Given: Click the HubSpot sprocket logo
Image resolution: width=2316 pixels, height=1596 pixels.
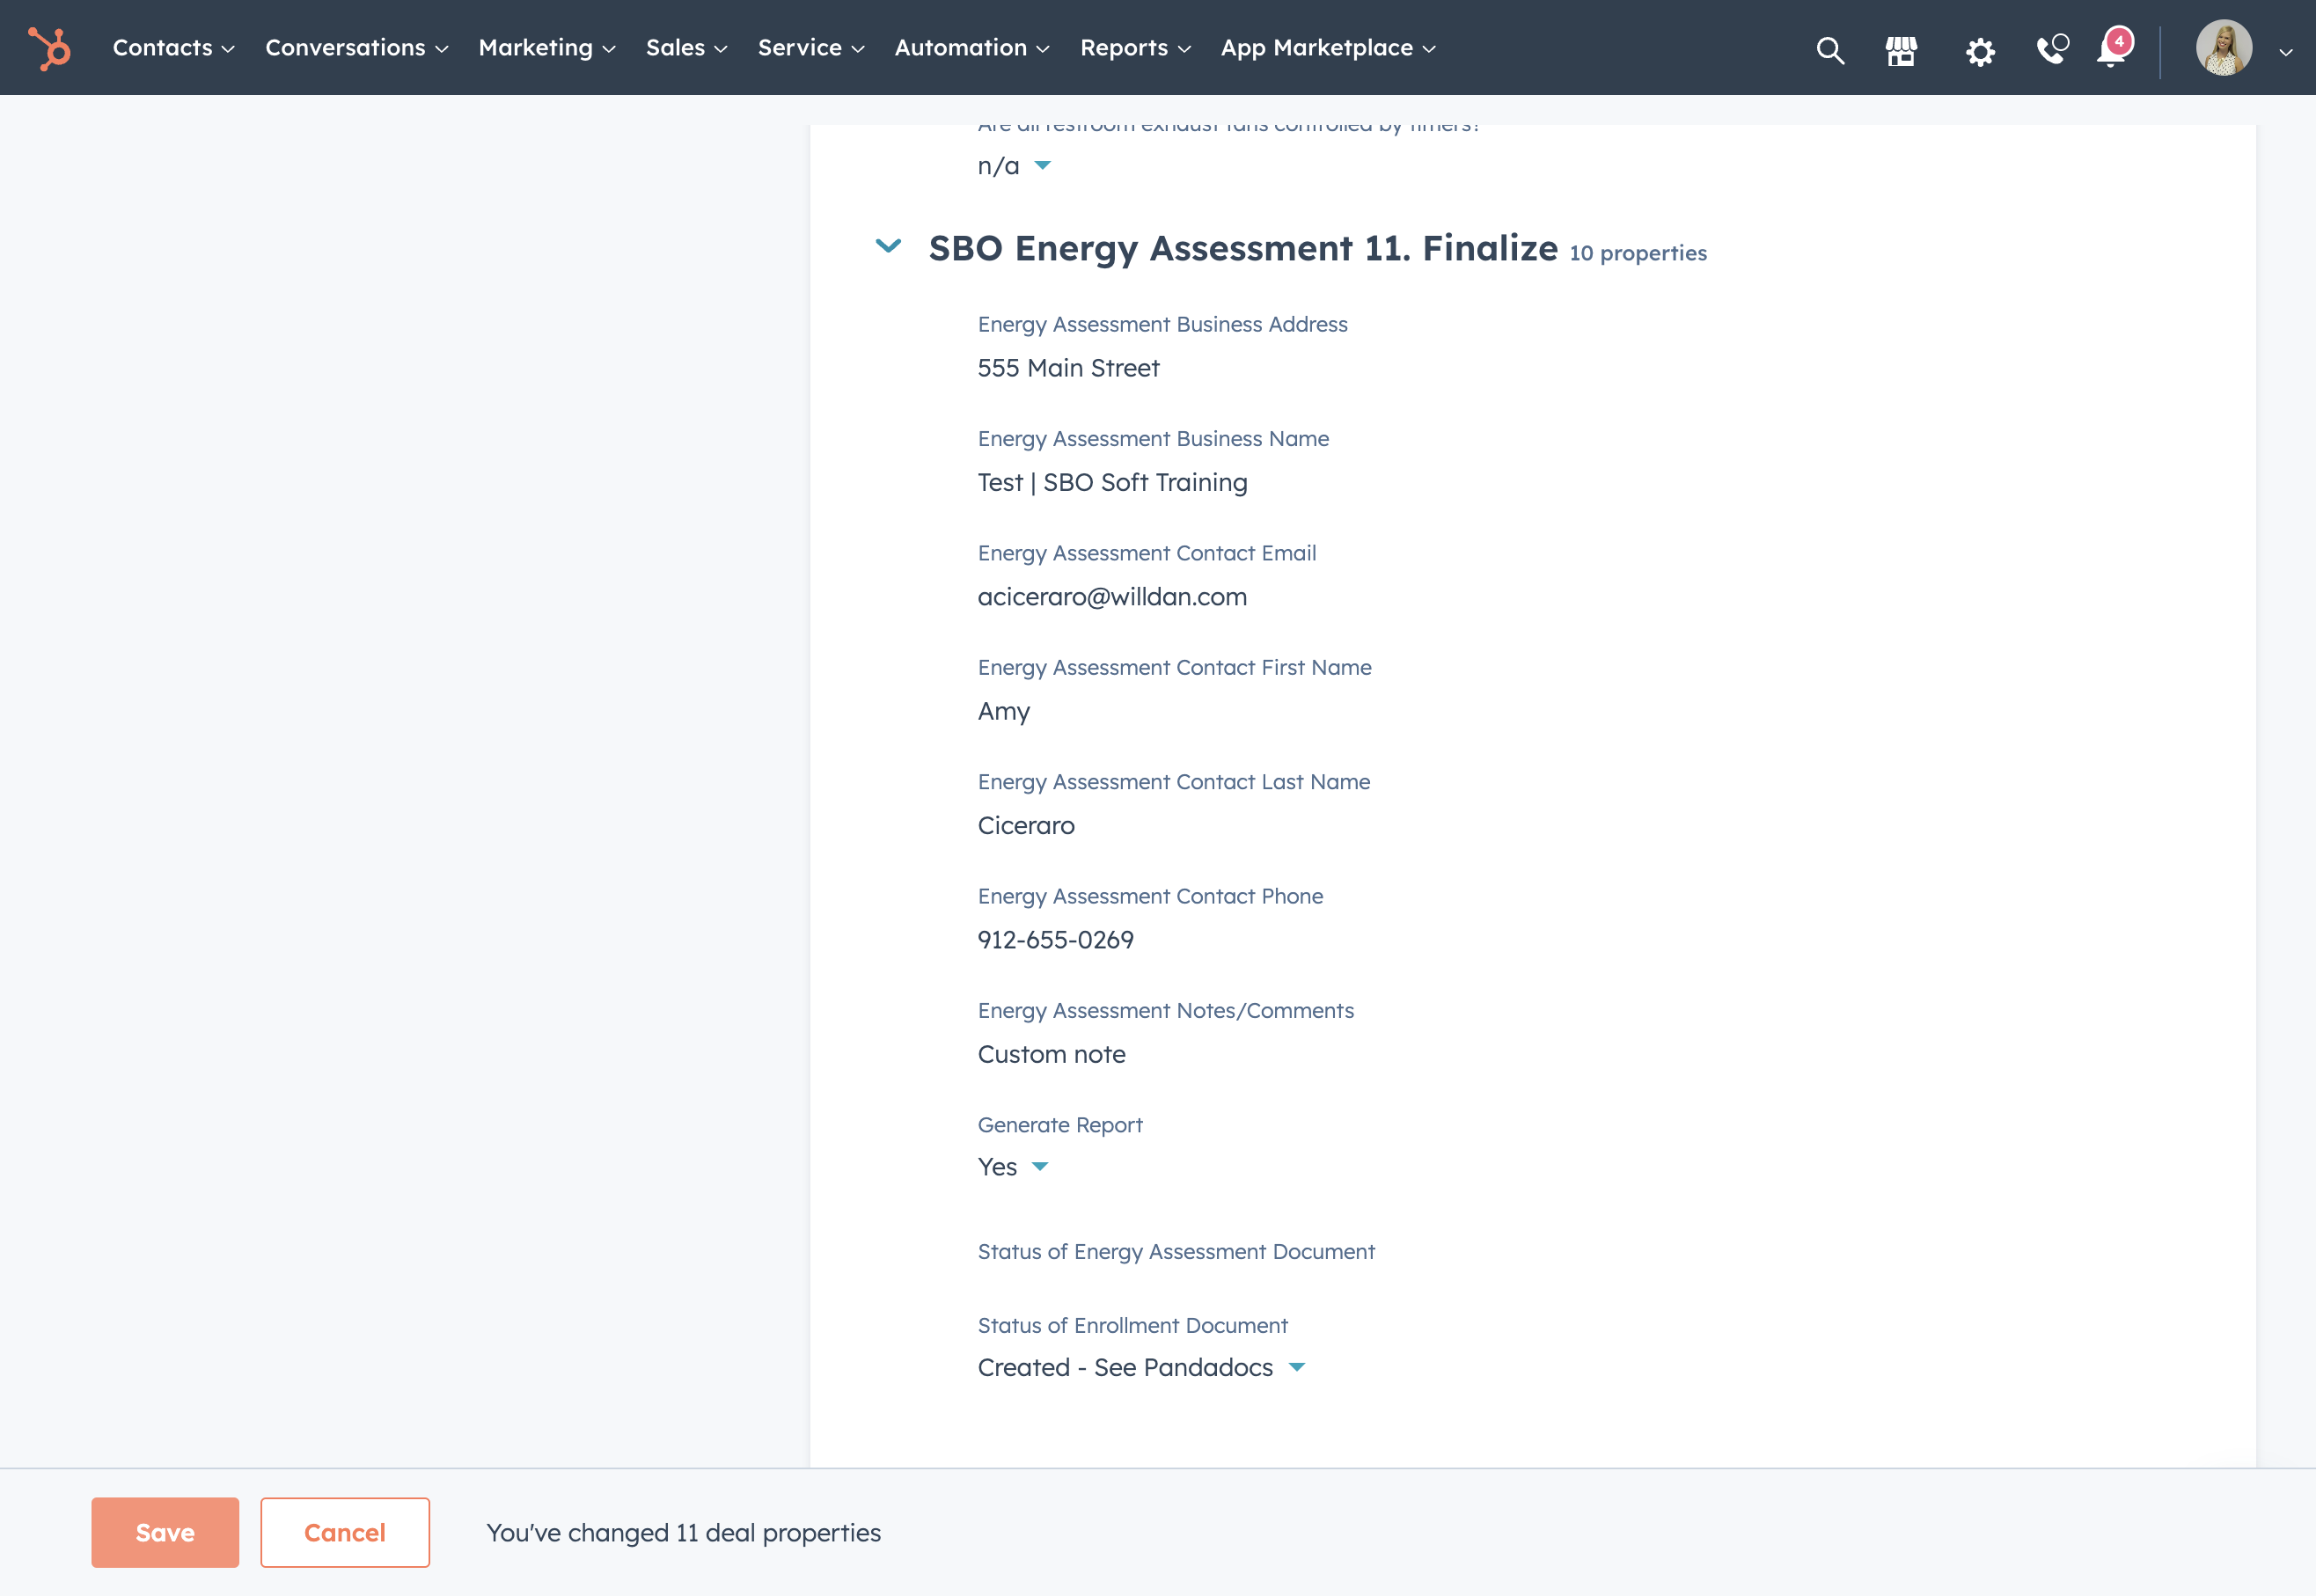Looking at the screenshot, I should click(x=49, y=48).
